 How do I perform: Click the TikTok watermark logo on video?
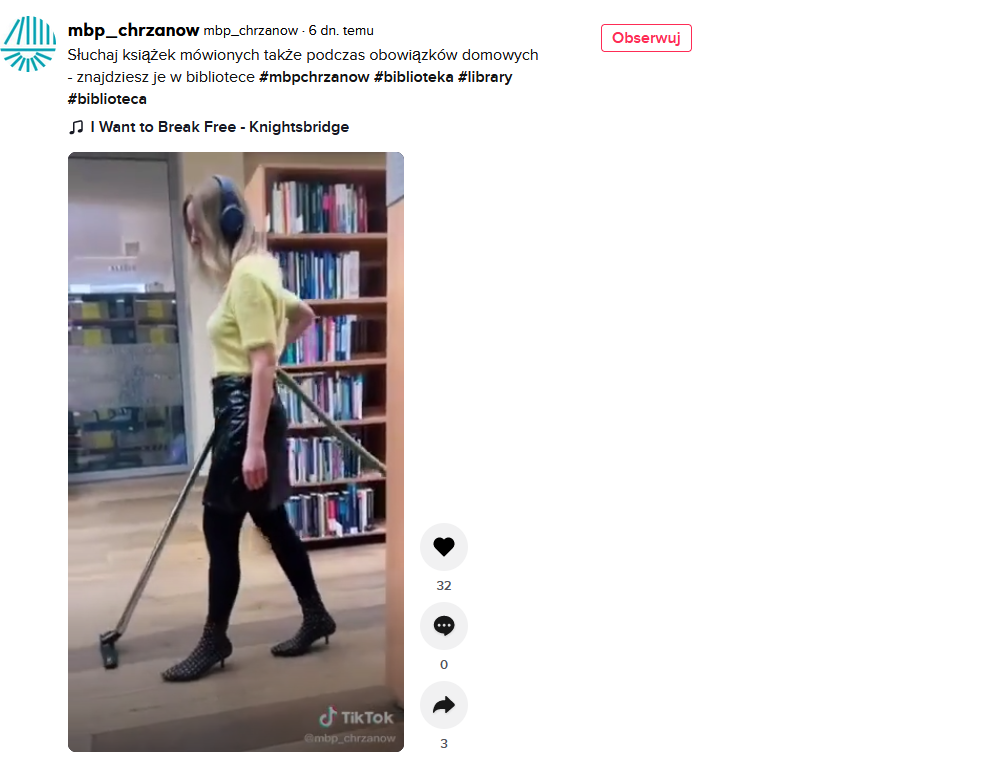pyautogui.click(x=356, y=717)
